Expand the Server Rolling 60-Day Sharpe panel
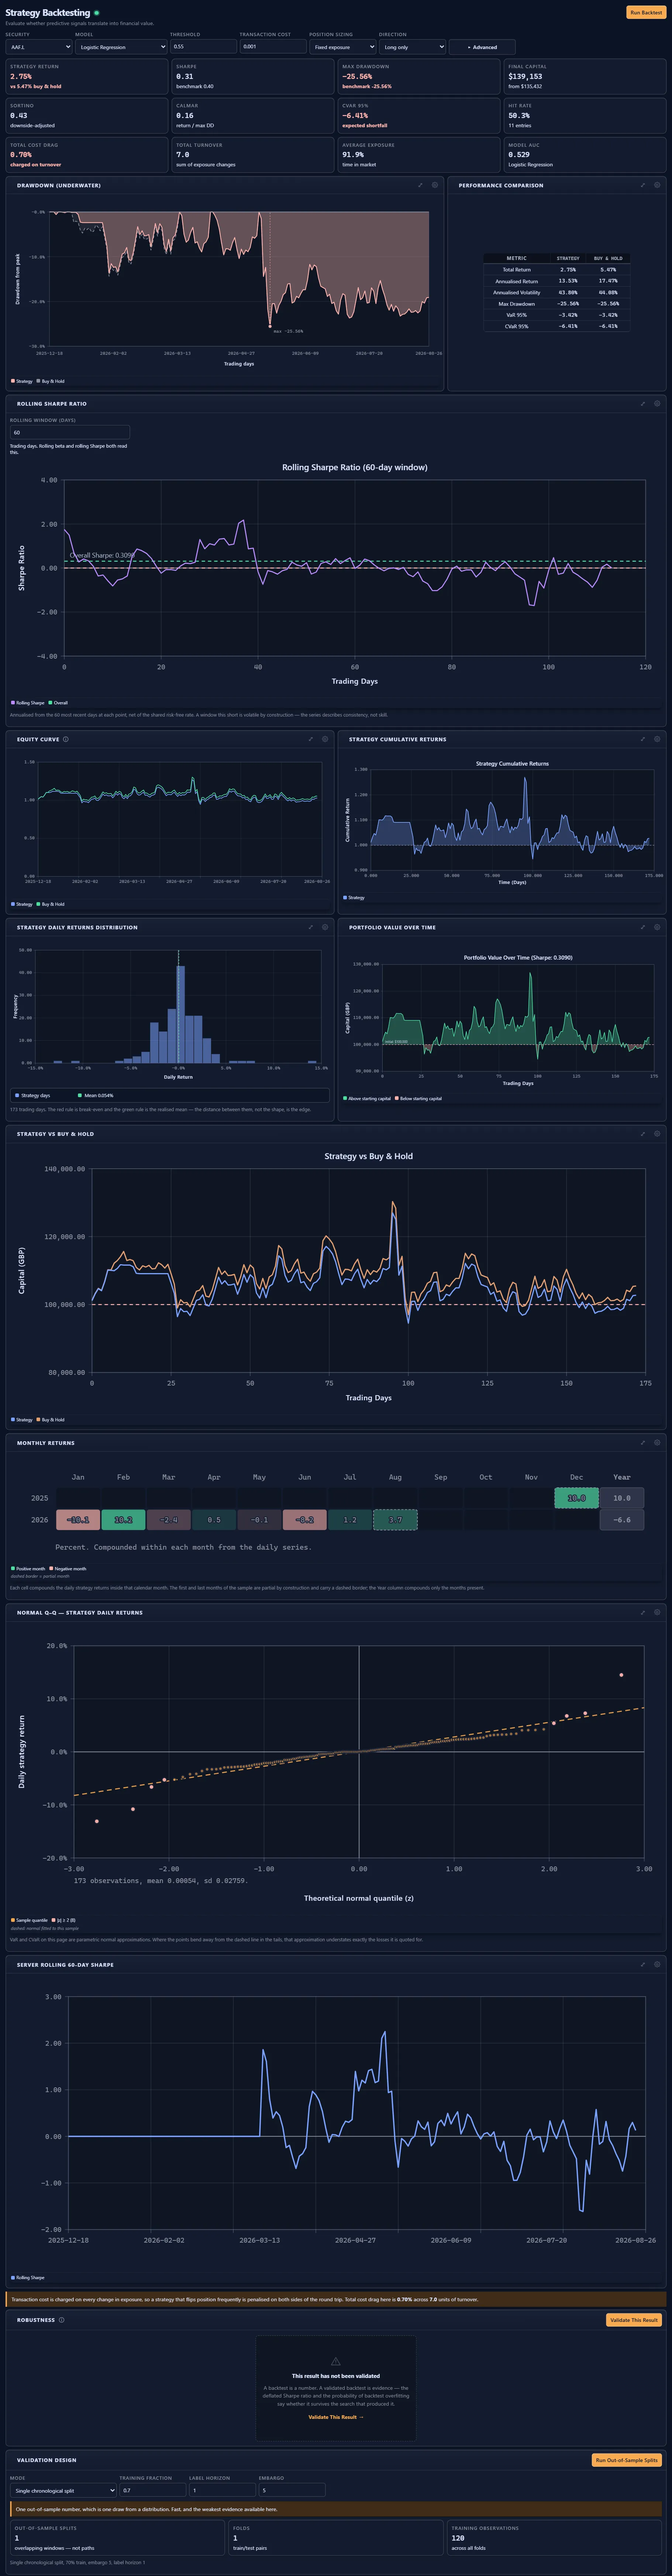 (x=643, y=1964)
